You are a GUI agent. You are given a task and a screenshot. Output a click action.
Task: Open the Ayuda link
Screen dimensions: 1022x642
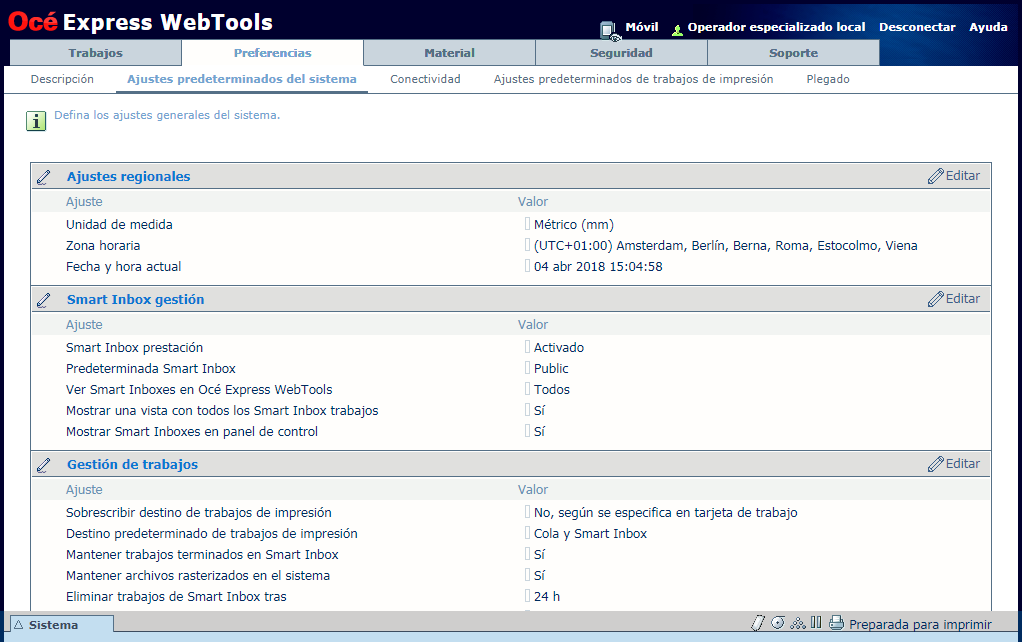[988, 27]
